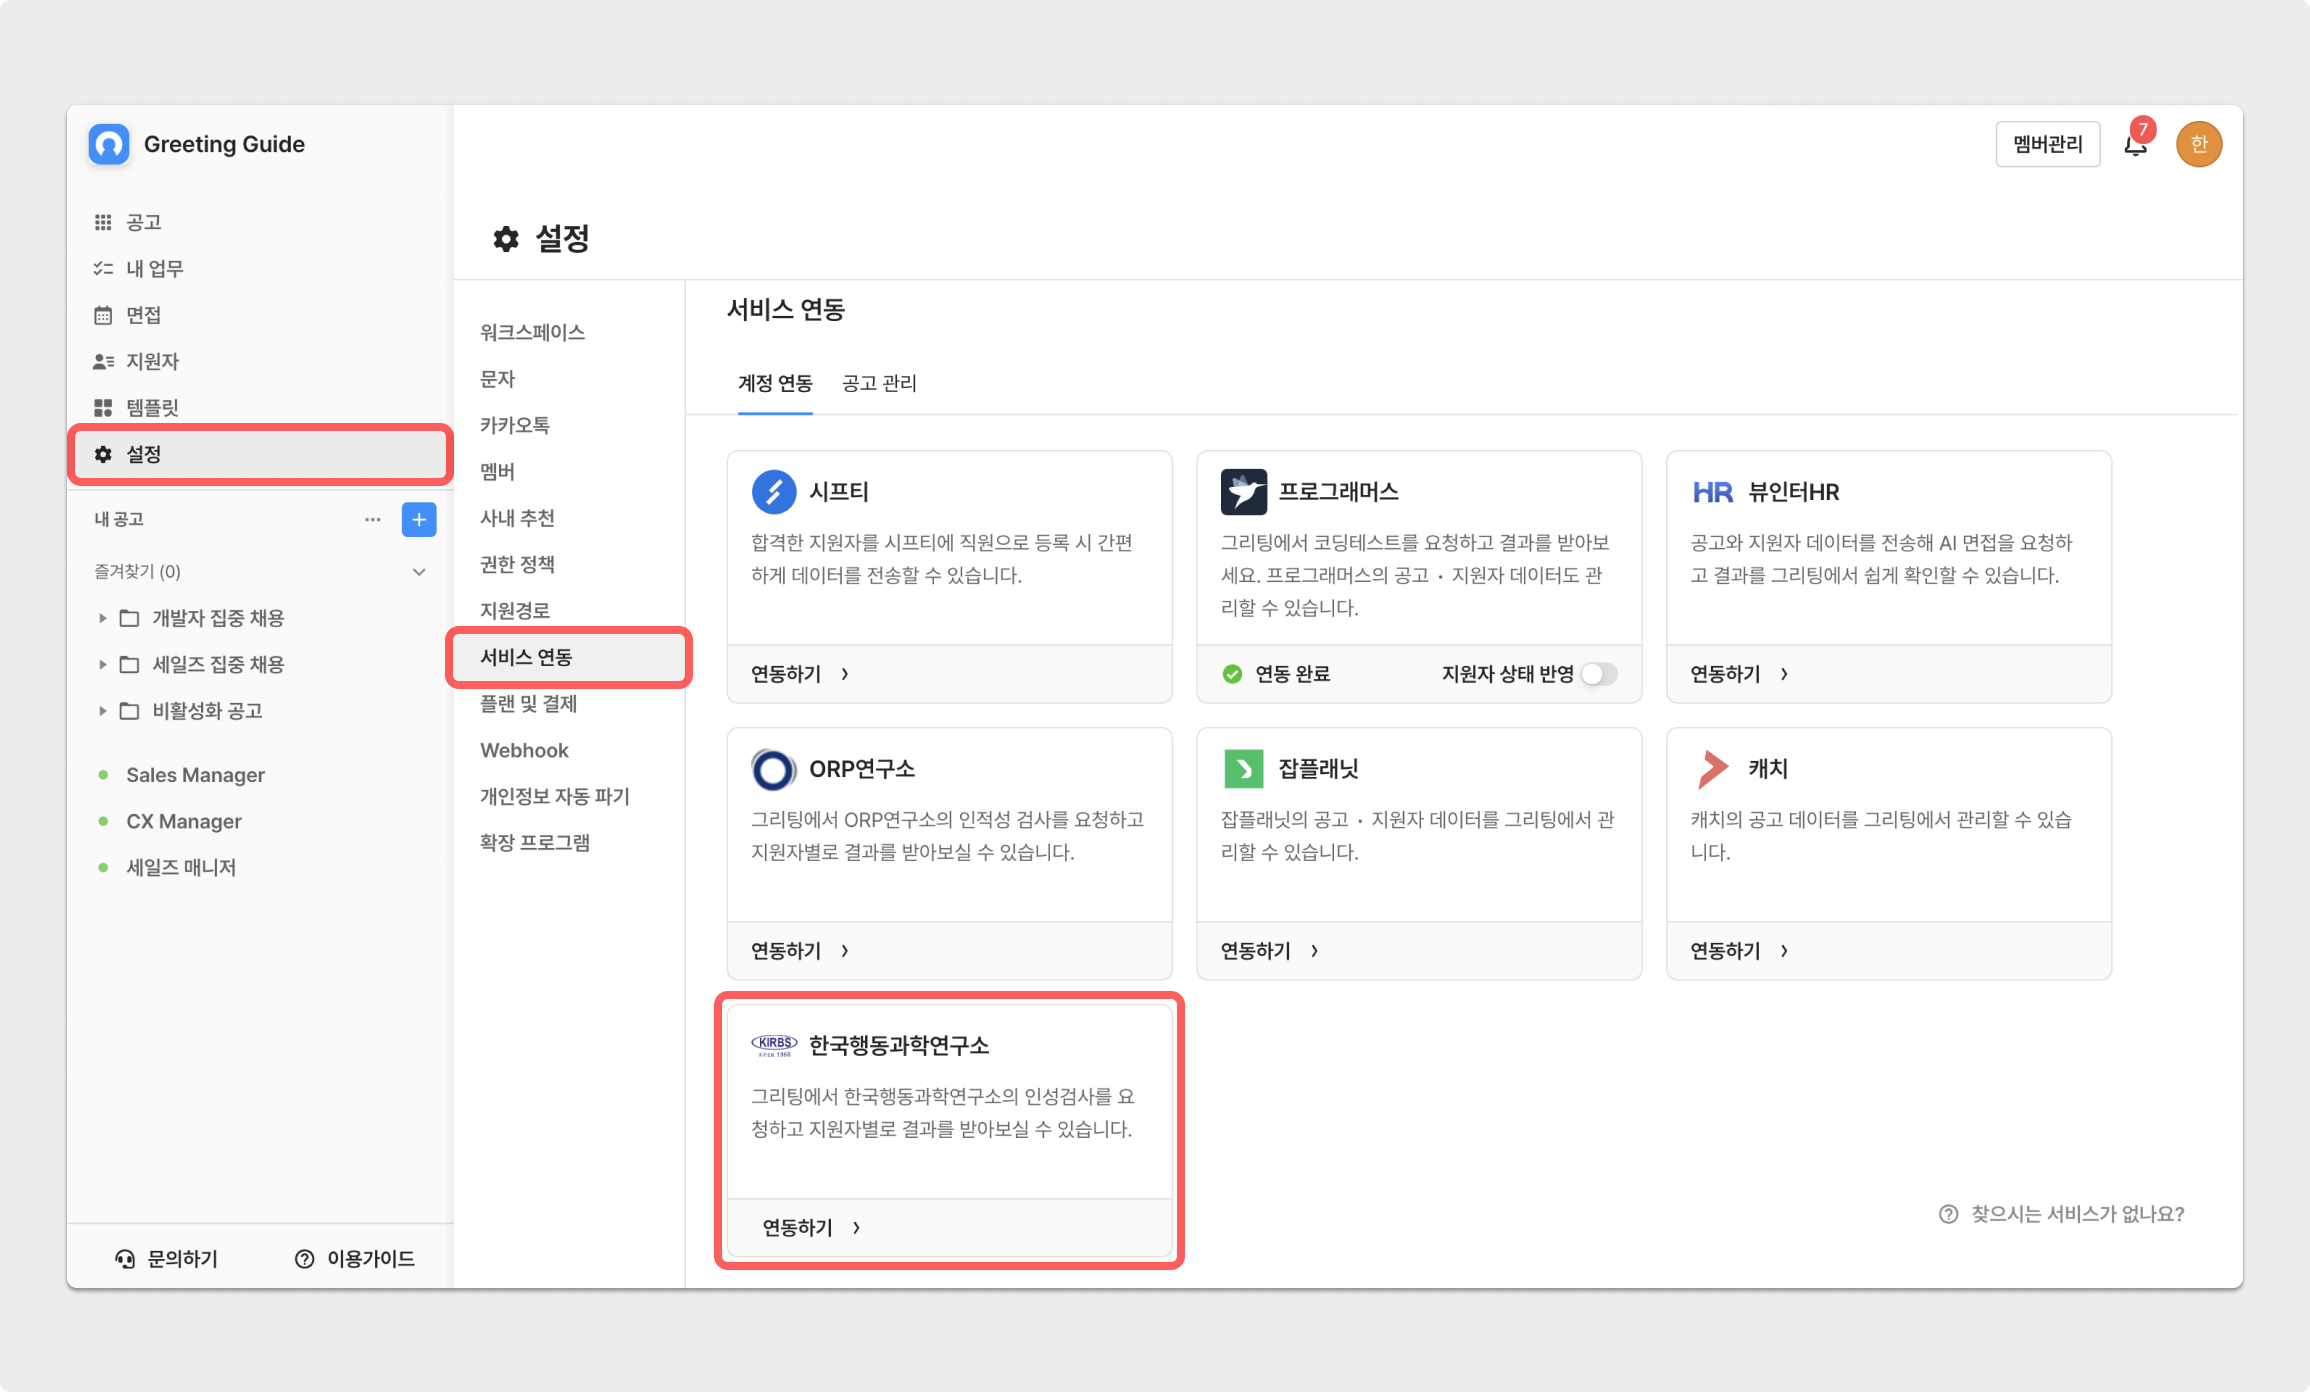Image resolution: width=2310 pixels, height=1392 pixels.
Task: Click 연동하기 on the 잡플래닛 card
Action: click(1268, 951)
